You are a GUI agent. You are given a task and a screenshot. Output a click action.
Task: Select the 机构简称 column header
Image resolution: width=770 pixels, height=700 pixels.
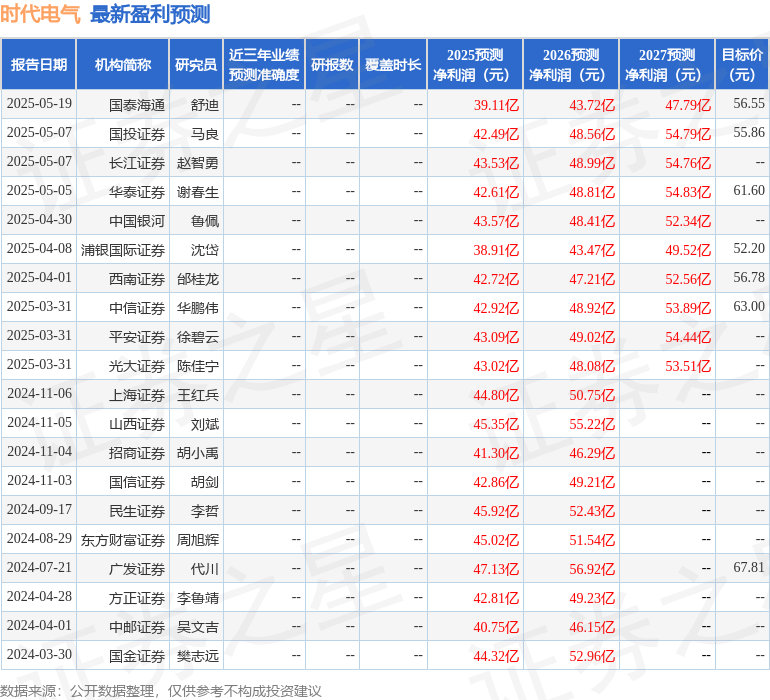click(123, 65)
